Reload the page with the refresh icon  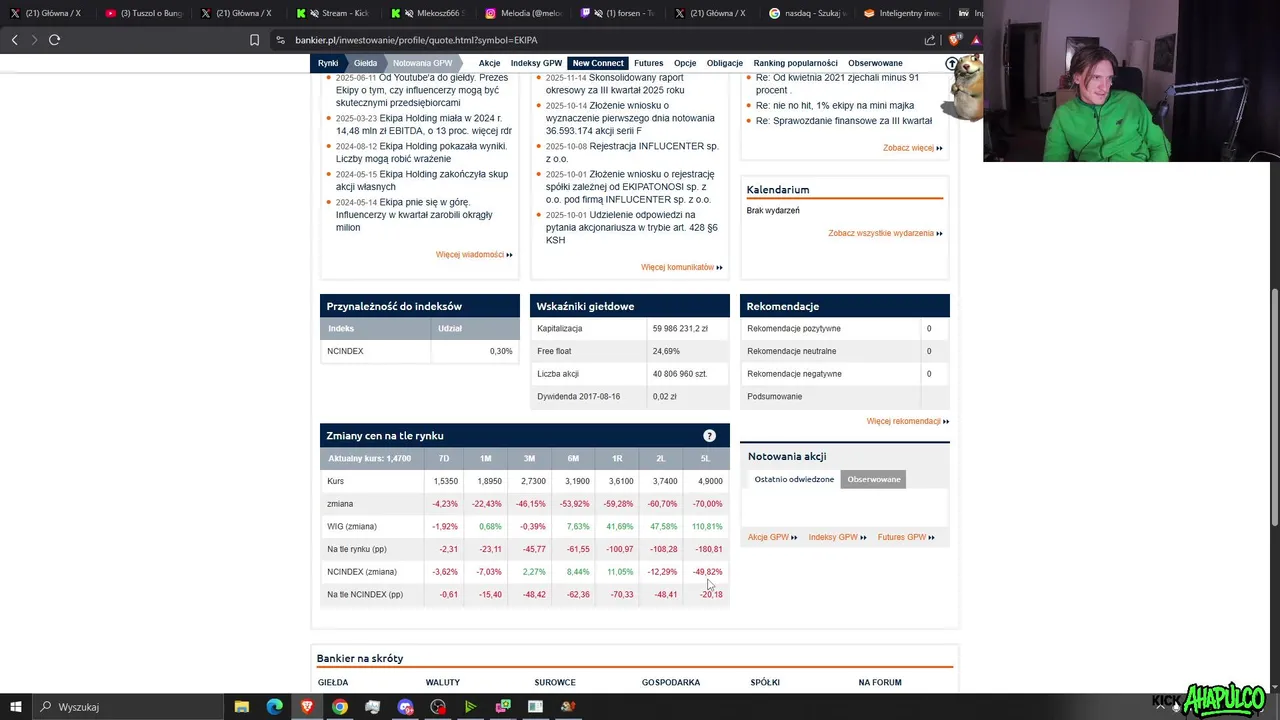coord(54,40)
